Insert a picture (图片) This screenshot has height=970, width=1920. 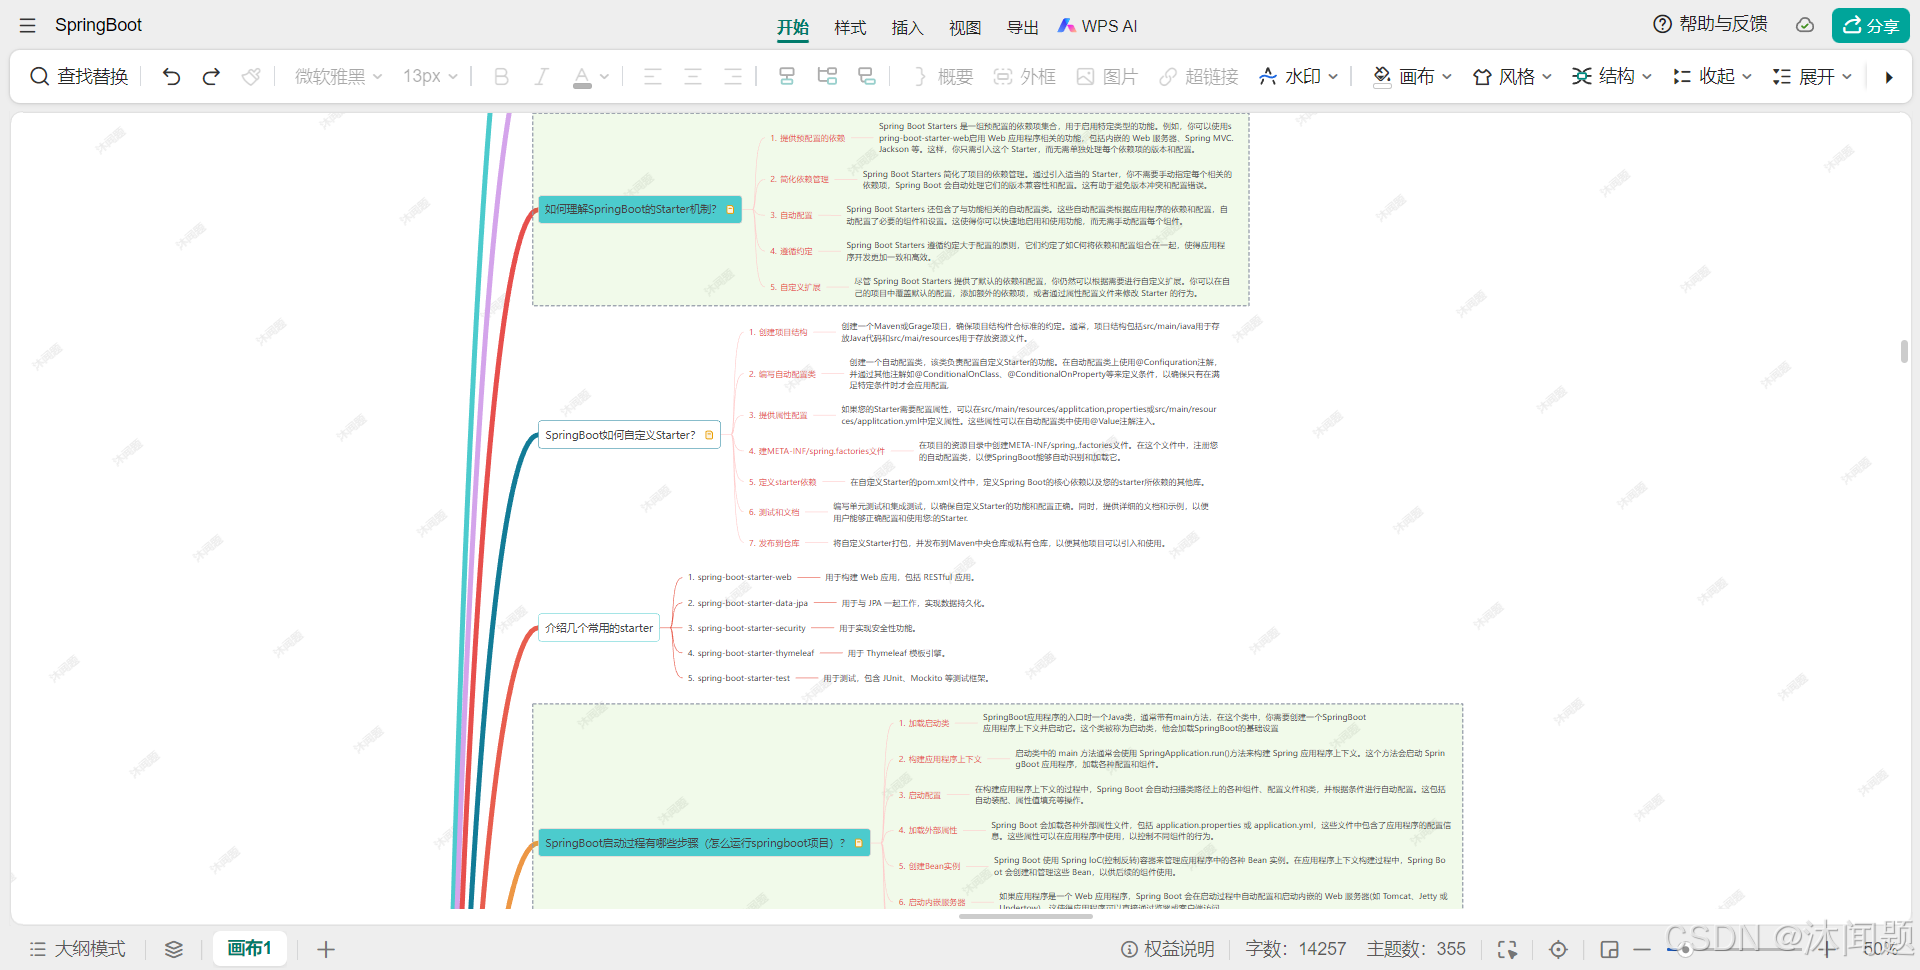coord(1107,76)
